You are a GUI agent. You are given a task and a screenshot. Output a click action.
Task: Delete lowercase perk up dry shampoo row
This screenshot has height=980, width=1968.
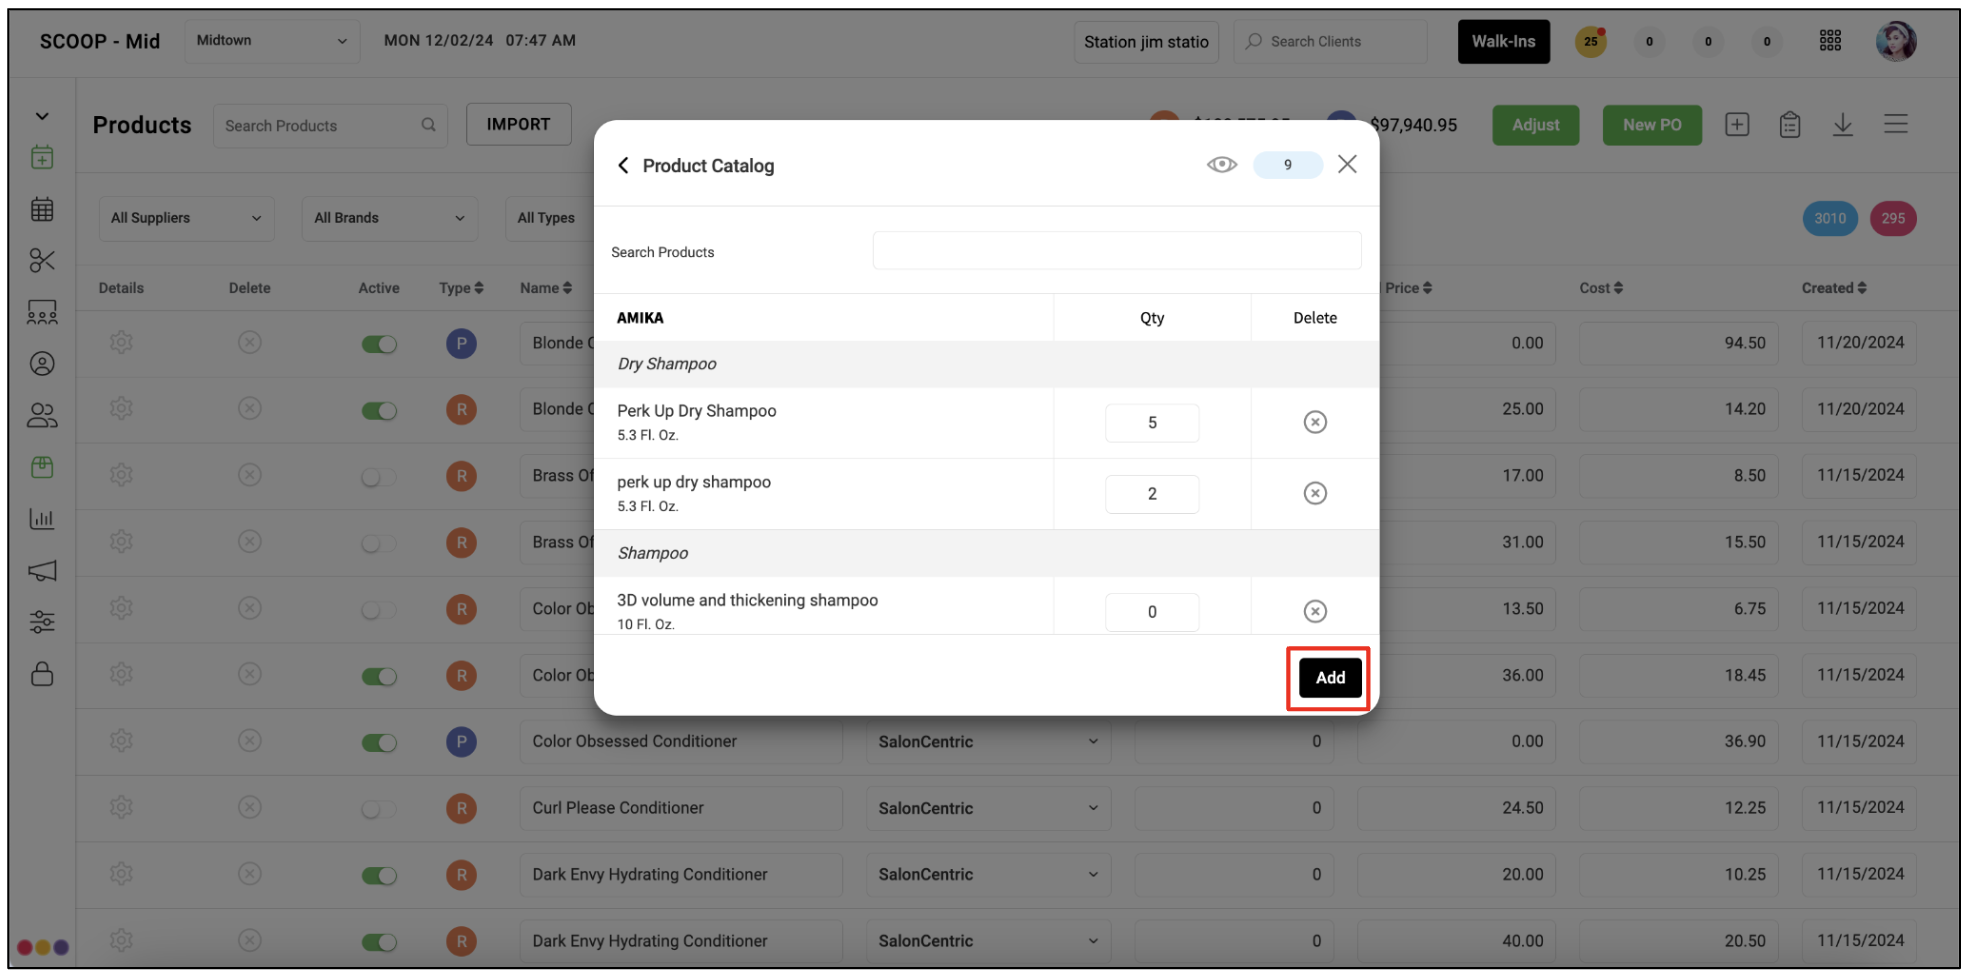point(1315,493)
